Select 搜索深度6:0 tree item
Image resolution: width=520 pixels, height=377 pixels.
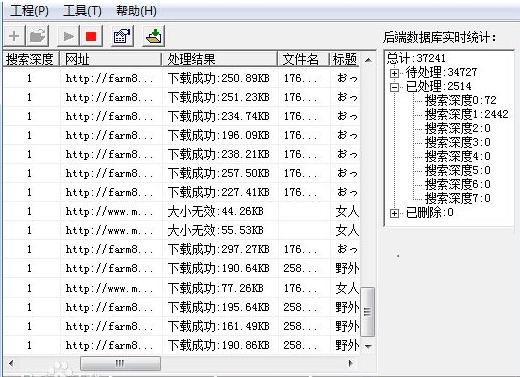tap(458, 184)
